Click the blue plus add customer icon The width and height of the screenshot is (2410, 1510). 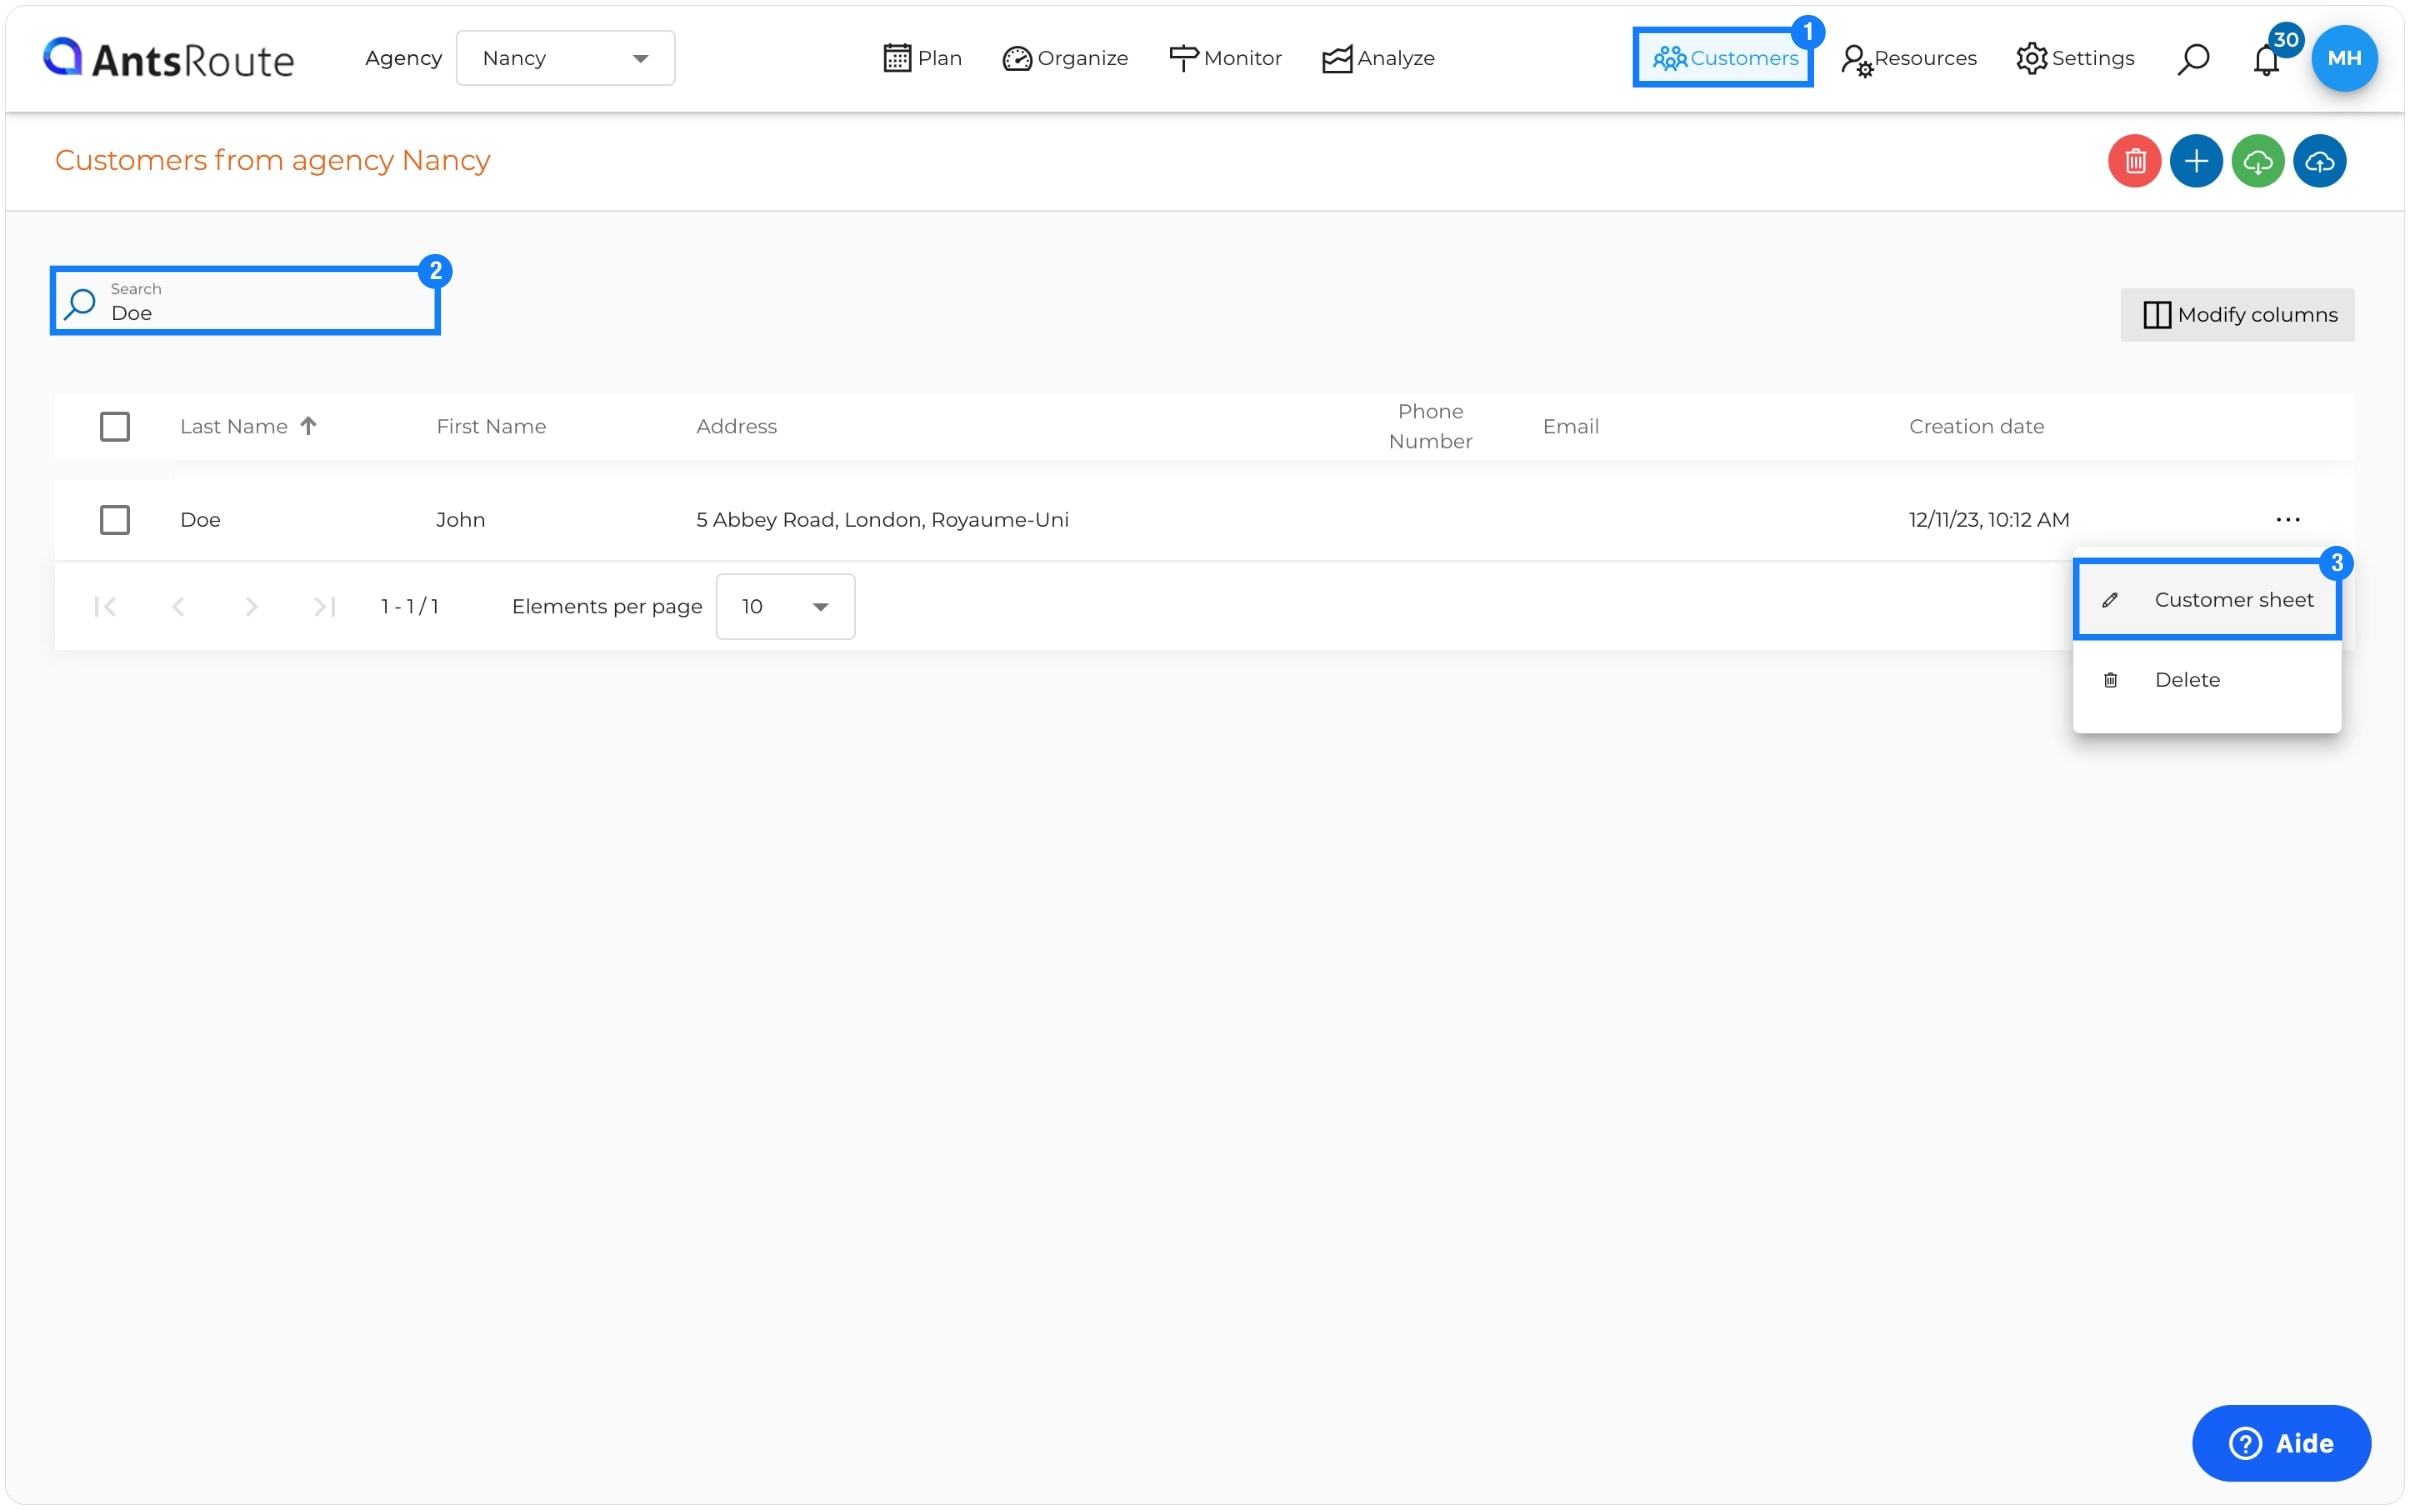click(2195, 161)
